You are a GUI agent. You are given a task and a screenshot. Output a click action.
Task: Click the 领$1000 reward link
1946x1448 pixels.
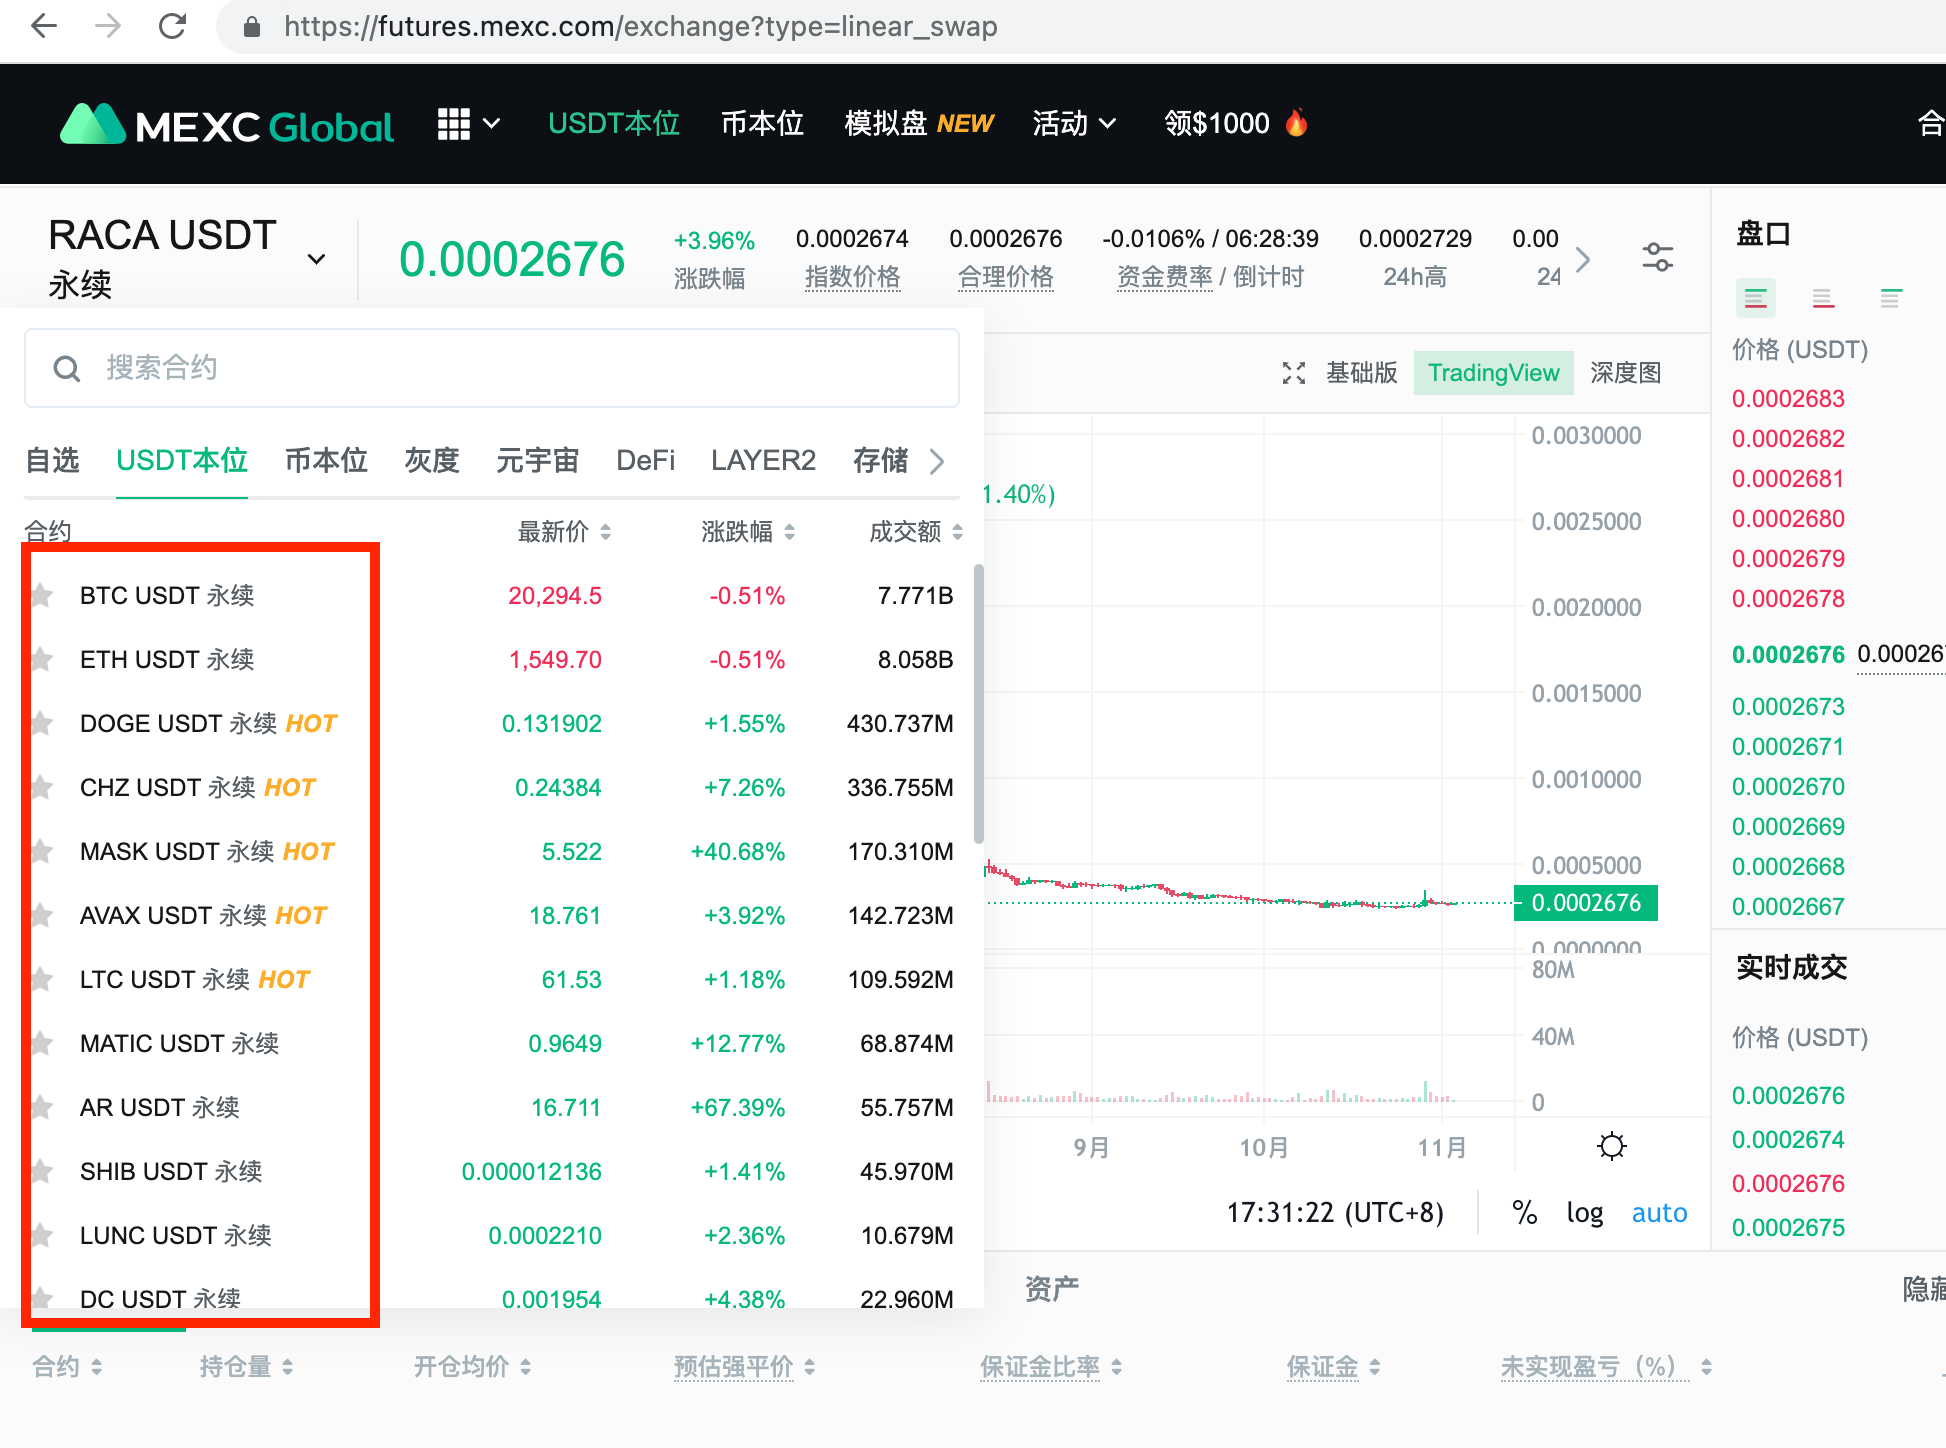tap(1218, 122)
